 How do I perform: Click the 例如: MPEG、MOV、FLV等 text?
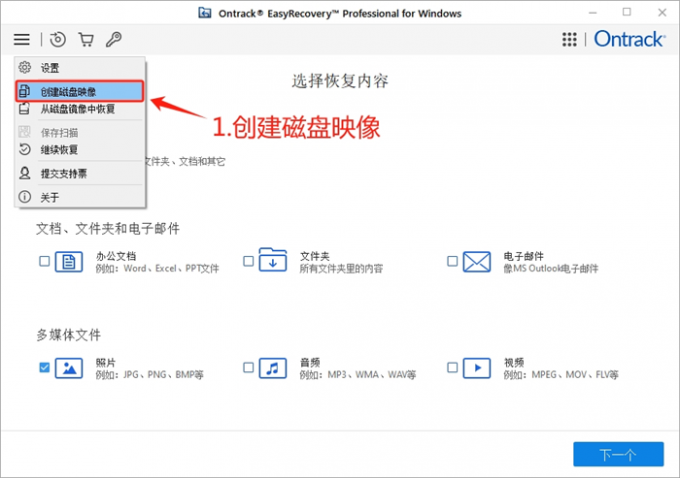click(561, 375)
